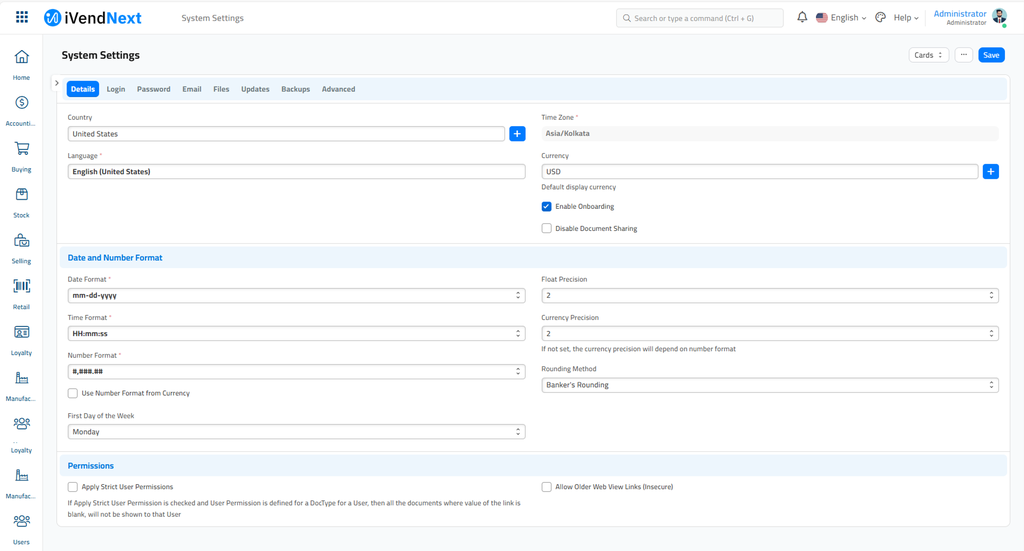Check Apply Strict User Permissions
The image size is (1024, 551).
click(73, 487)
